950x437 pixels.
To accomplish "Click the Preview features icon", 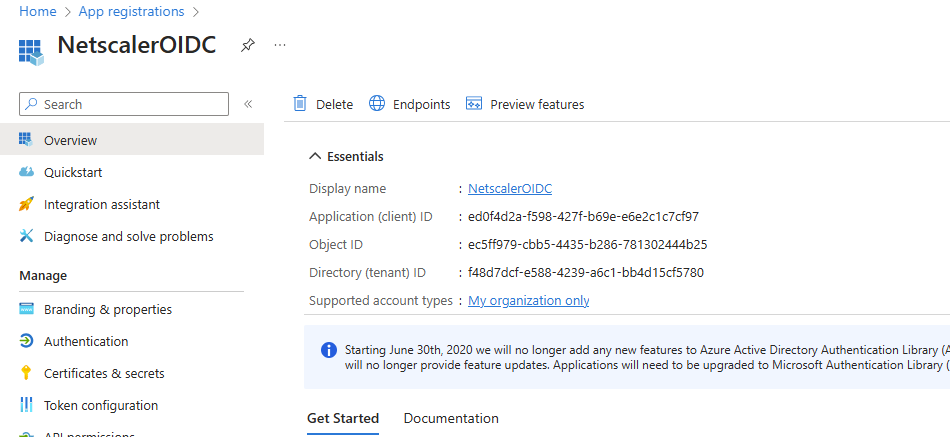I will 474,104.
